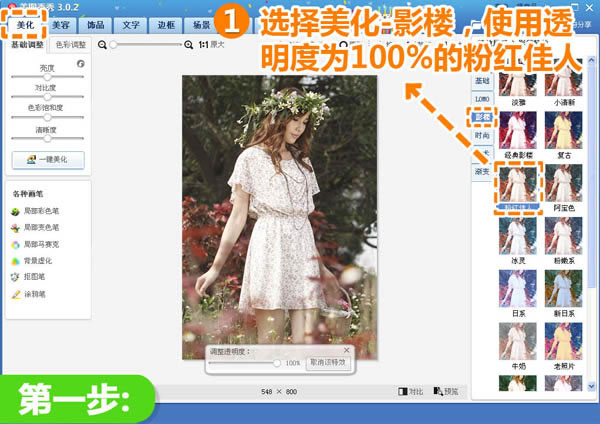Switch to the 基础调整 sub-tab

point(27,45)
